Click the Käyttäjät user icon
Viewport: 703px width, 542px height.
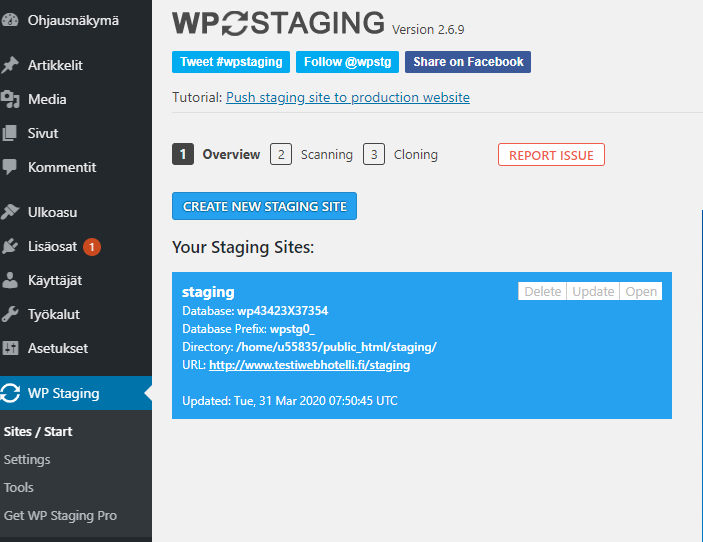point(10,280)
